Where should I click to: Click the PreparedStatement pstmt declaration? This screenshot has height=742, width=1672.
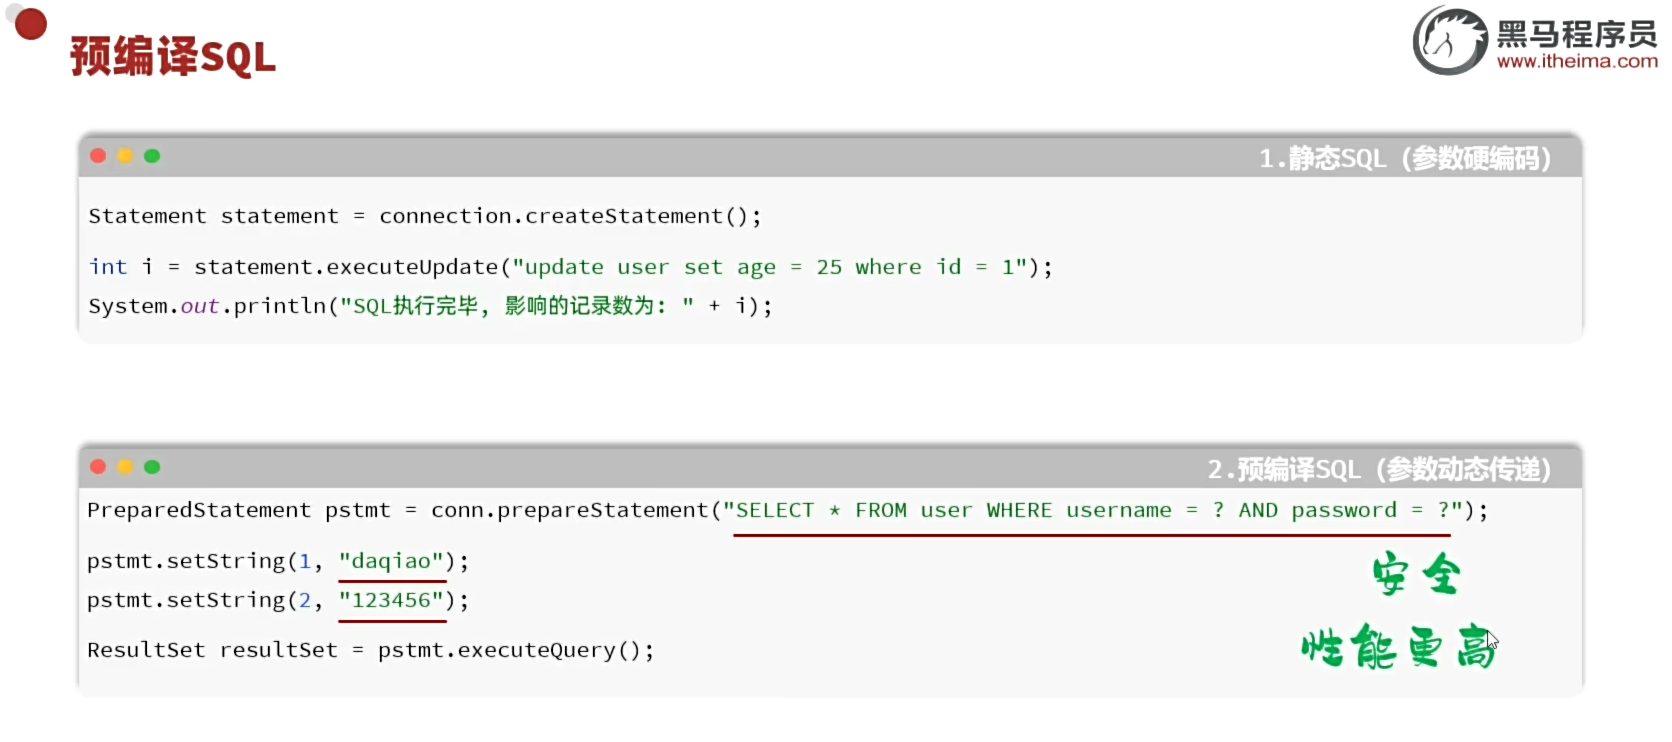(x=239, y=510)
